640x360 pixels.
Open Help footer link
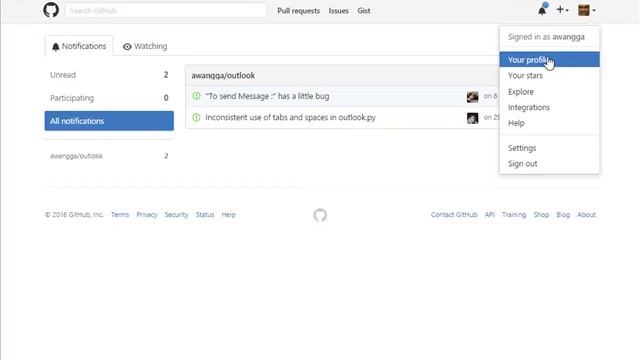click(x=229, y=215)
